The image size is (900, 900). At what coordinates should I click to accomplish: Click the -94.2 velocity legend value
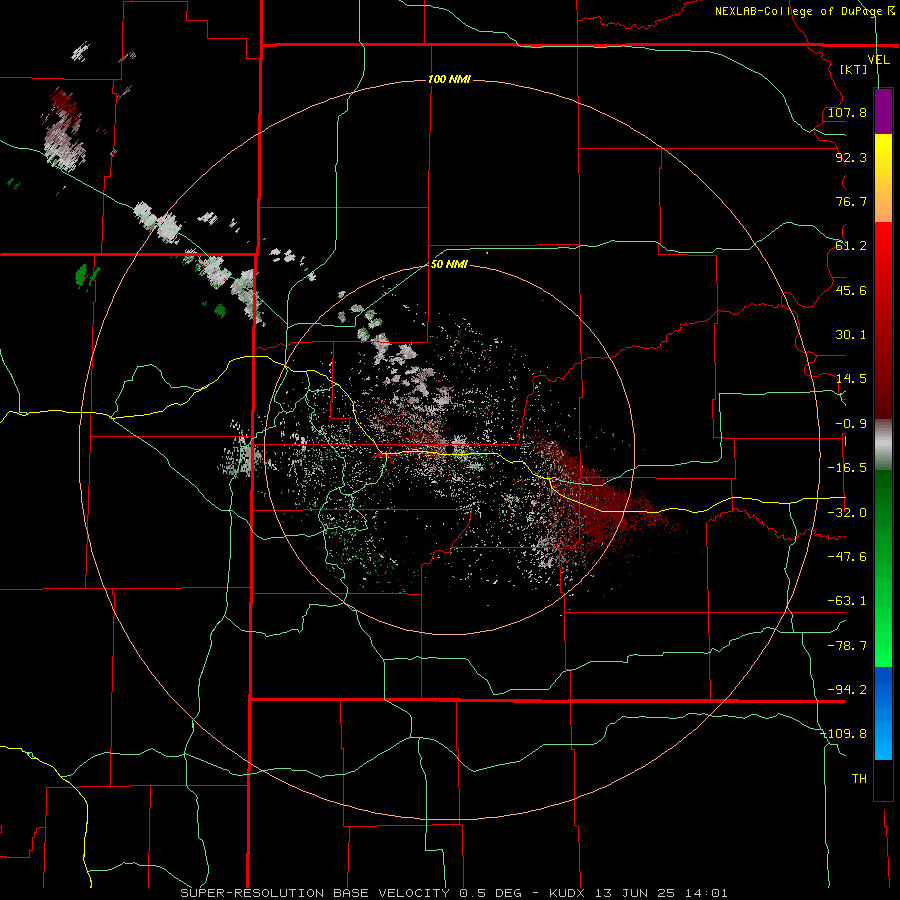pyautogui.click(x=847, y=690)
